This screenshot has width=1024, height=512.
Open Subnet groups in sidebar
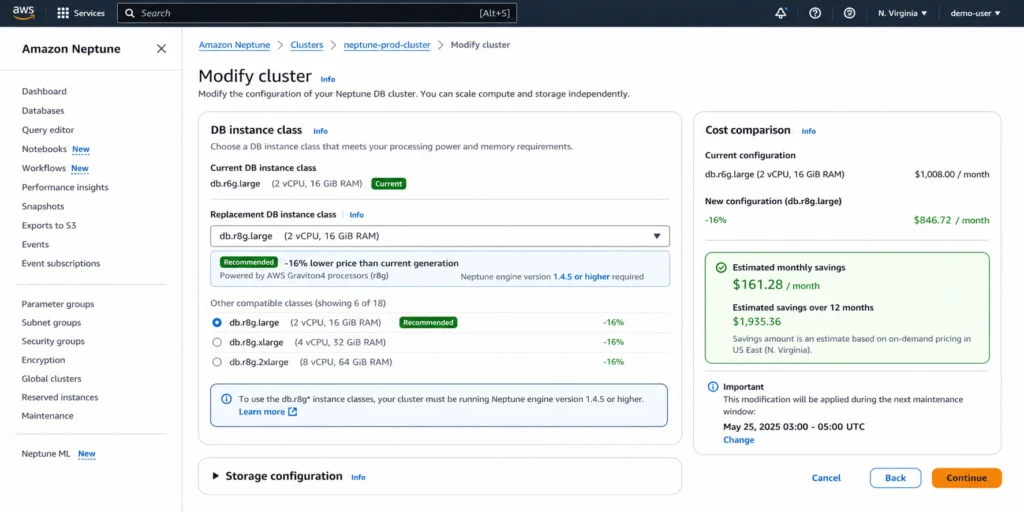click(51, 323)
